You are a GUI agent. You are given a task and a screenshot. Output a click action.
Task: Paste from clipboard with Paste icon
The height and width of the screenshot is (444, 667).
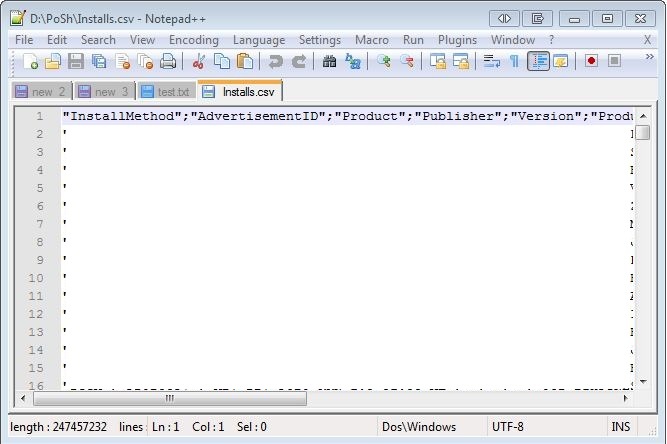(245, 61)
